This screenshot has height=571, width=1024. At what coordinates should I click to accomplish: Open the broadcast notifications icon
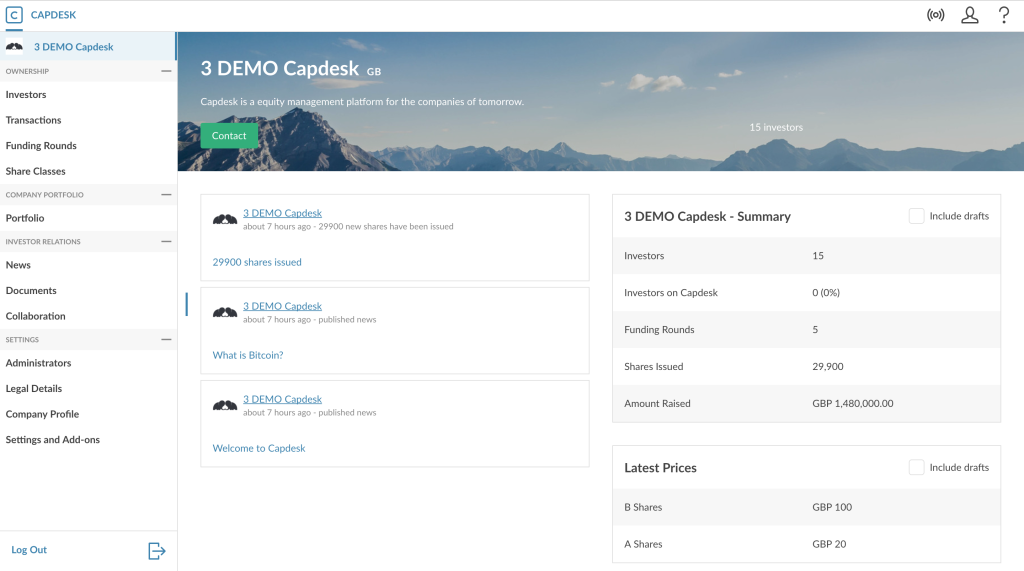[935, 14]
